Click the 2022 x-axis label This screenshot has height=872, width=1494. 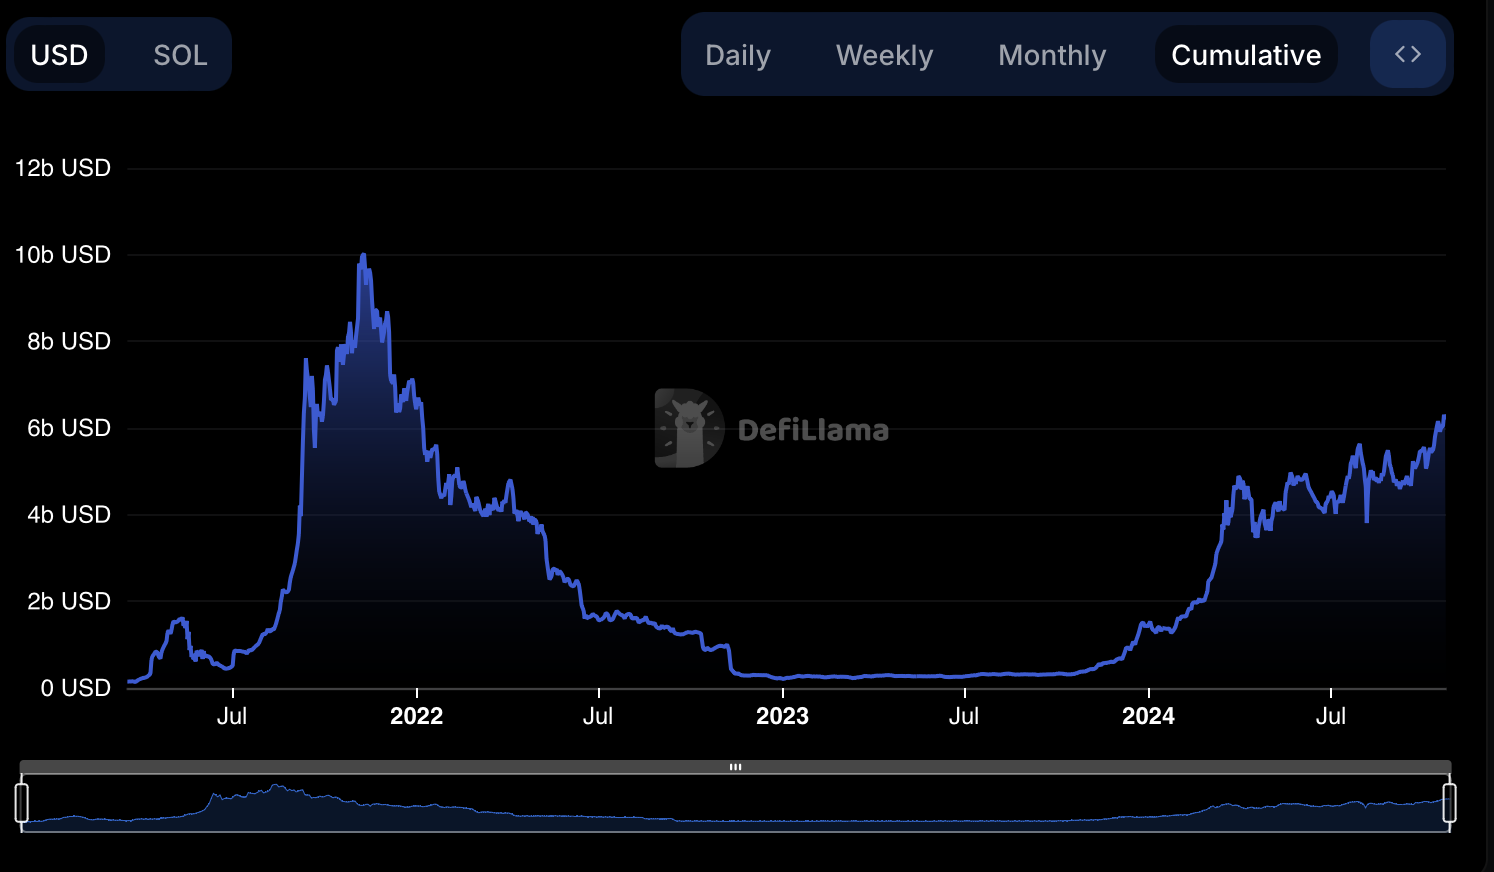click(416, 716)
